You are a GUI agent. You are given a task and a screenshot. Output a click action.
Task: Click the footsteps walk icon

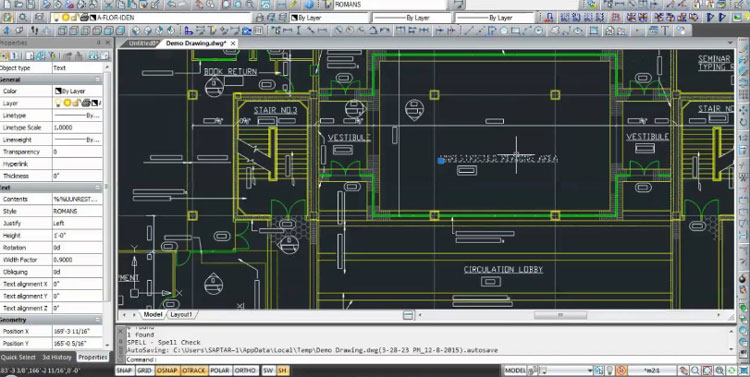tap(34, 30)
